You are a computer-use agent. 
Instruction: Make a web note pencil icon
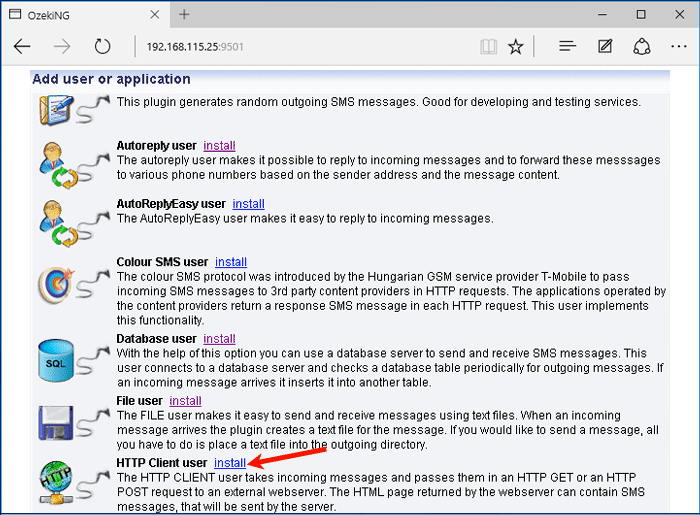coord(605,46)
